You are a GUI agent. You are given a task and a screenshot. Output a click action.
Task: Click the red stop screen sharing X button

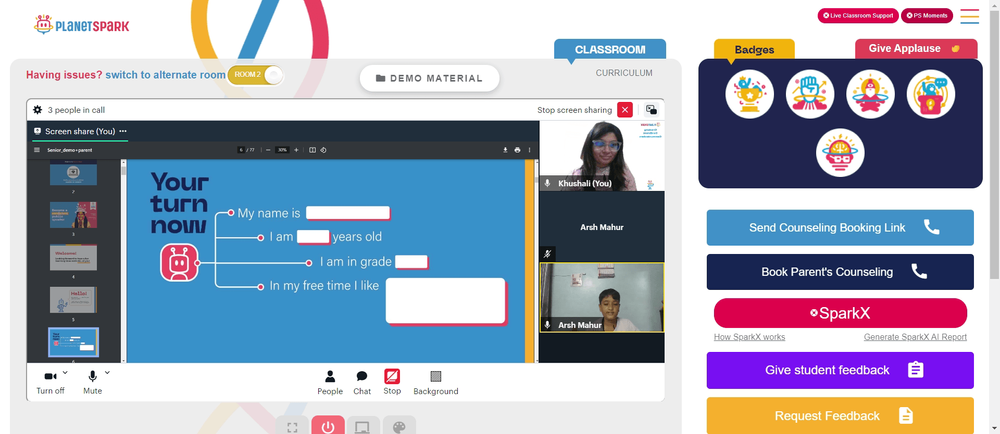(625, 110)
